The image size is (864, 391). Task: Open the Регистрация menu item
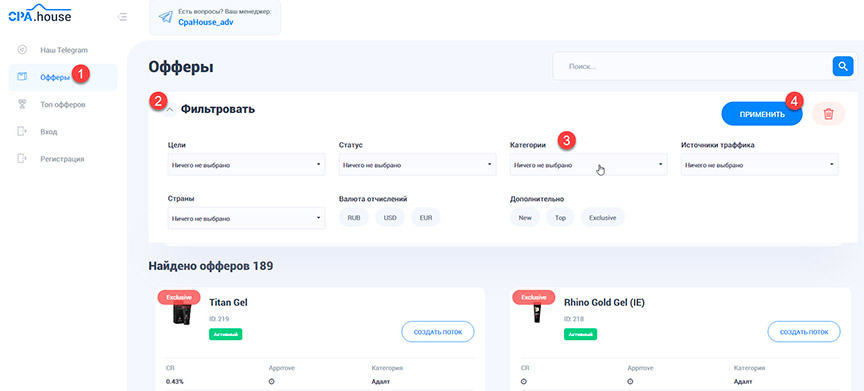pos(62,159)
